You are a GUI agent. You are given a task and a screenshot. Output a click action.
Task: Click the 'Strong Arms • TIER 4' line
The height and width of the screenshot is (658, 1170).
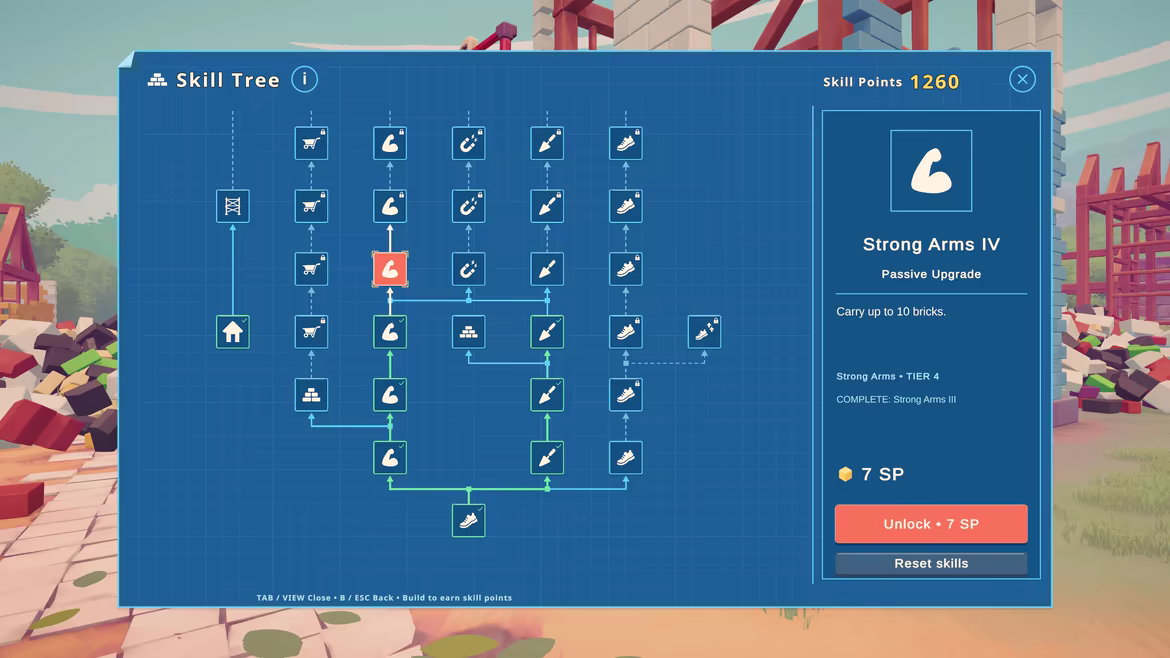887,376
